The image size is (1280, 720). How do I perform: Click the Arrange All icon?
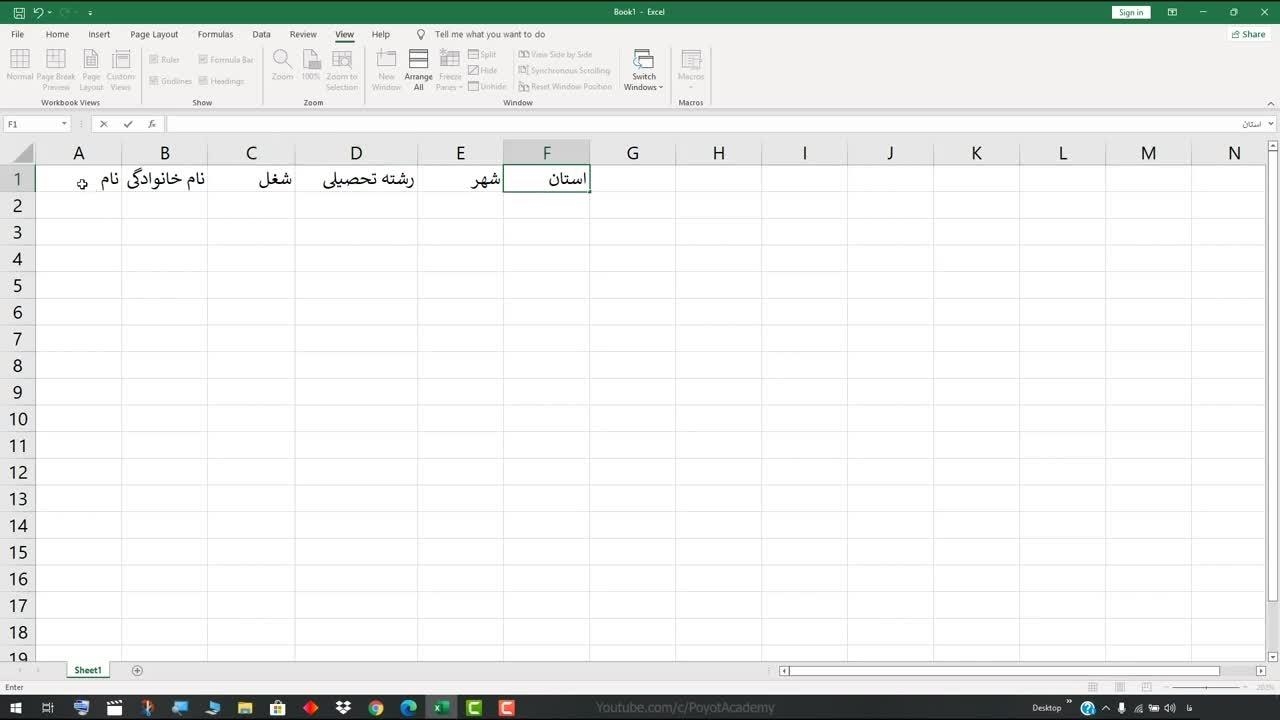tap(418, 70)
